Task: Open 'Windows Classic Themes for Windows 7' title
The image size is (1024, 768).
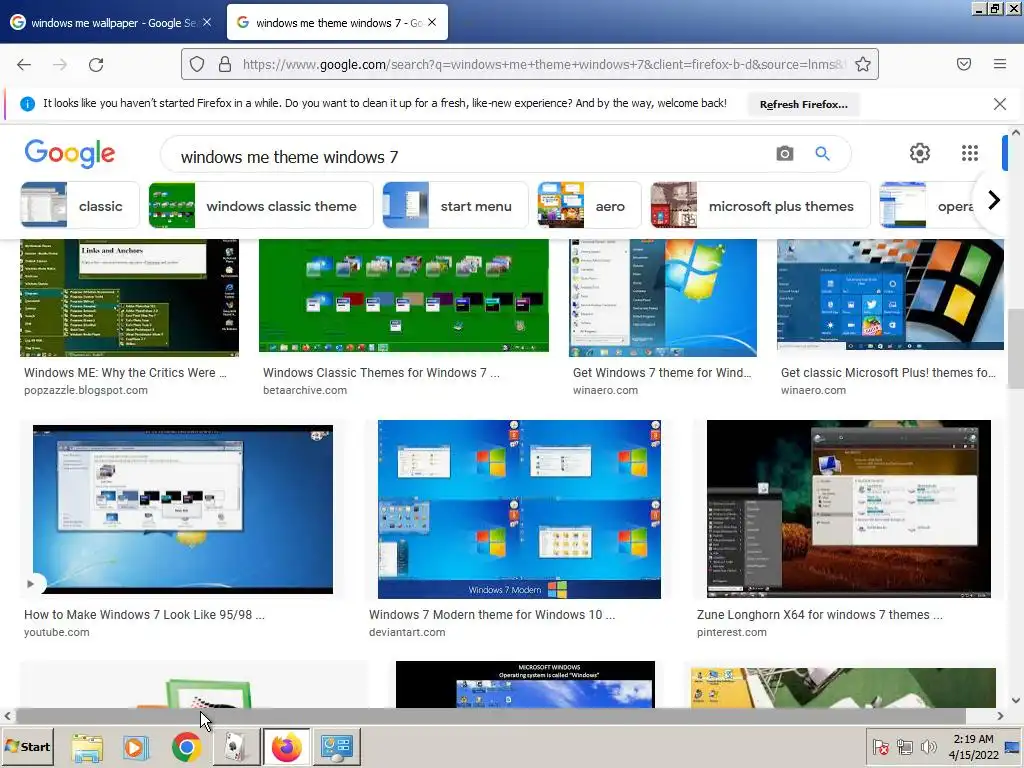Action: [381, 373]
